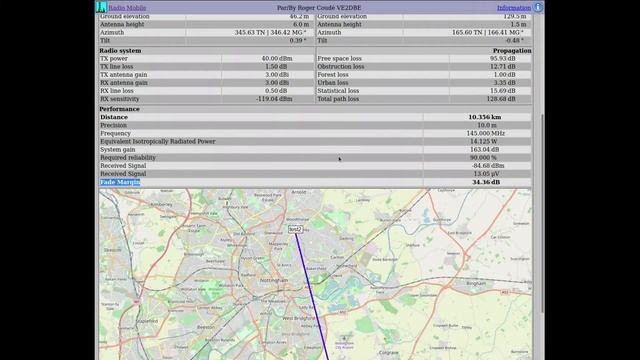Click the Required reliability label

pos(128,158)
